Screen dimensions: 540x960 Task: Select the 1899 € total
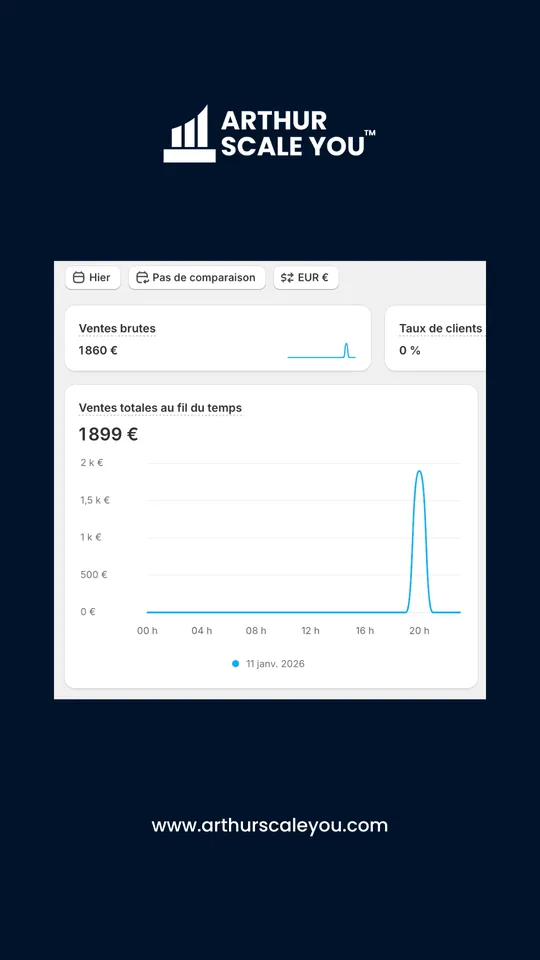pyautogui.click(x=108, y=434)
